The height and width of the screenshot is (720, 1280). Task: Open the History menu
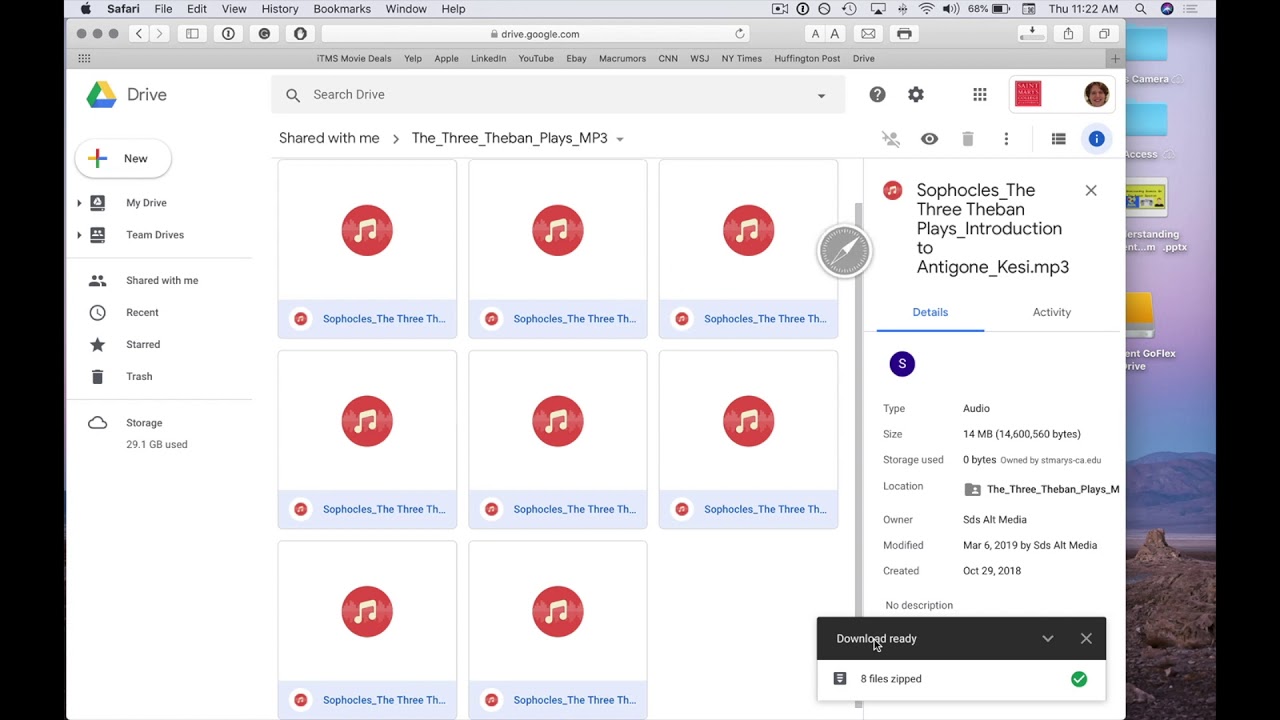(x=280, y=9)
